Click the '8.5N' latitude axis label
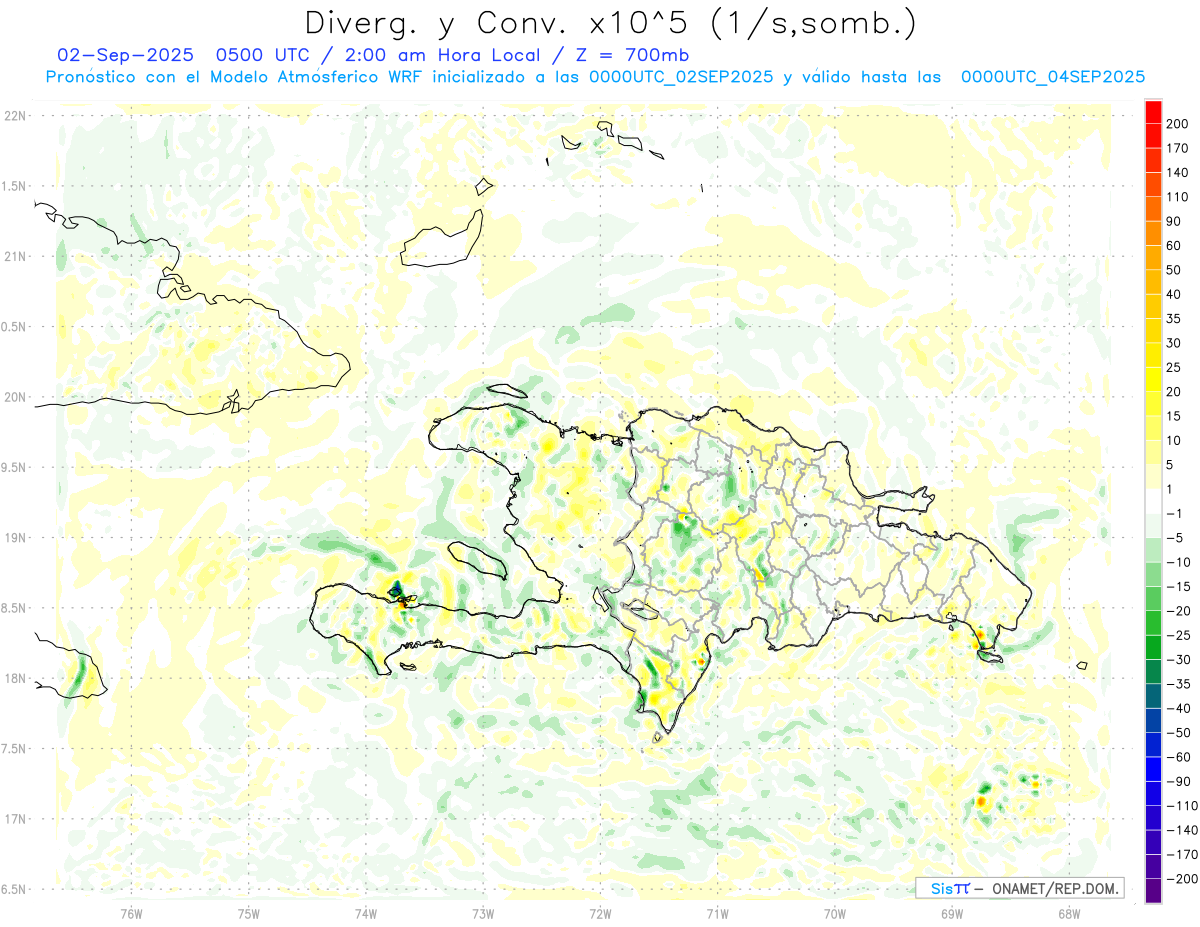The width and height of the screenshot is (1200, 927). (15, 608)
